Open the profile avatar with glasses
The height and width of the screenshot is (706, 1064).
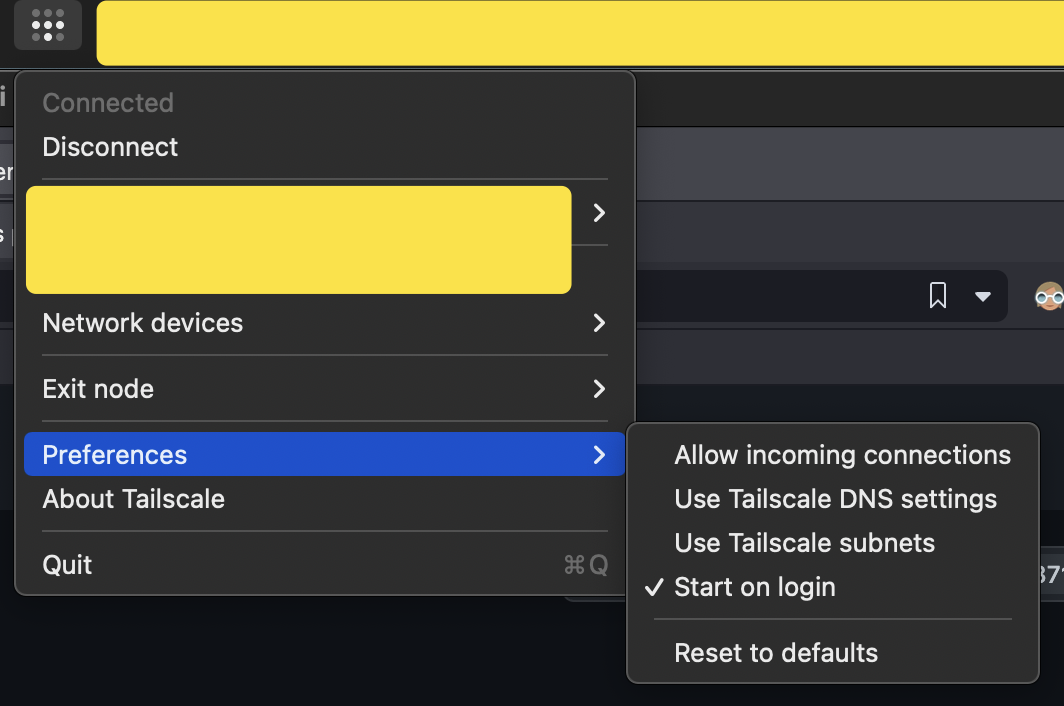pos(1048,296)
